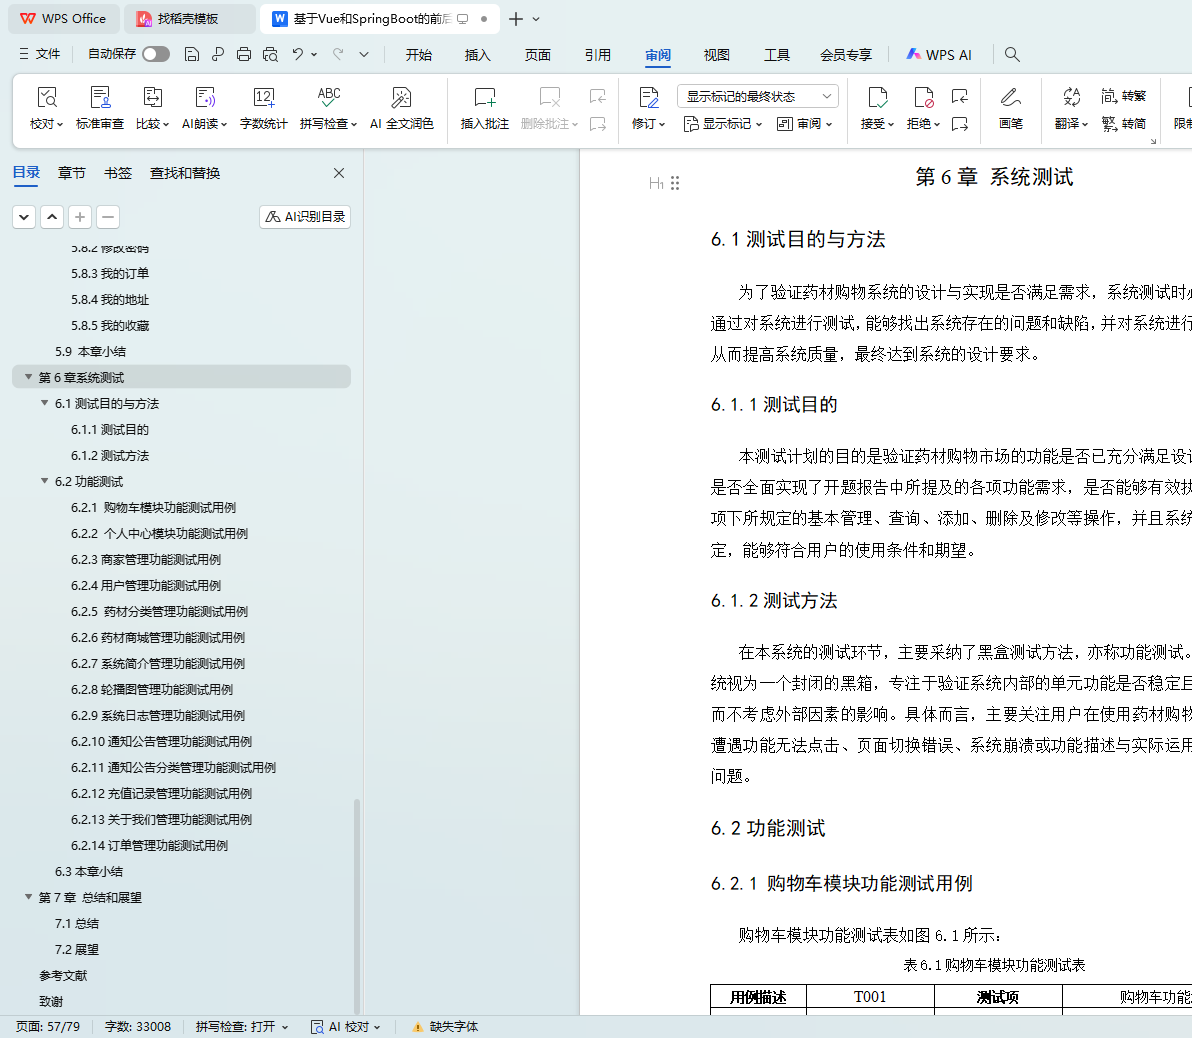The image size is (1192, 1038).
Task: Open the 文件 menu
Action: coord(40,54)
